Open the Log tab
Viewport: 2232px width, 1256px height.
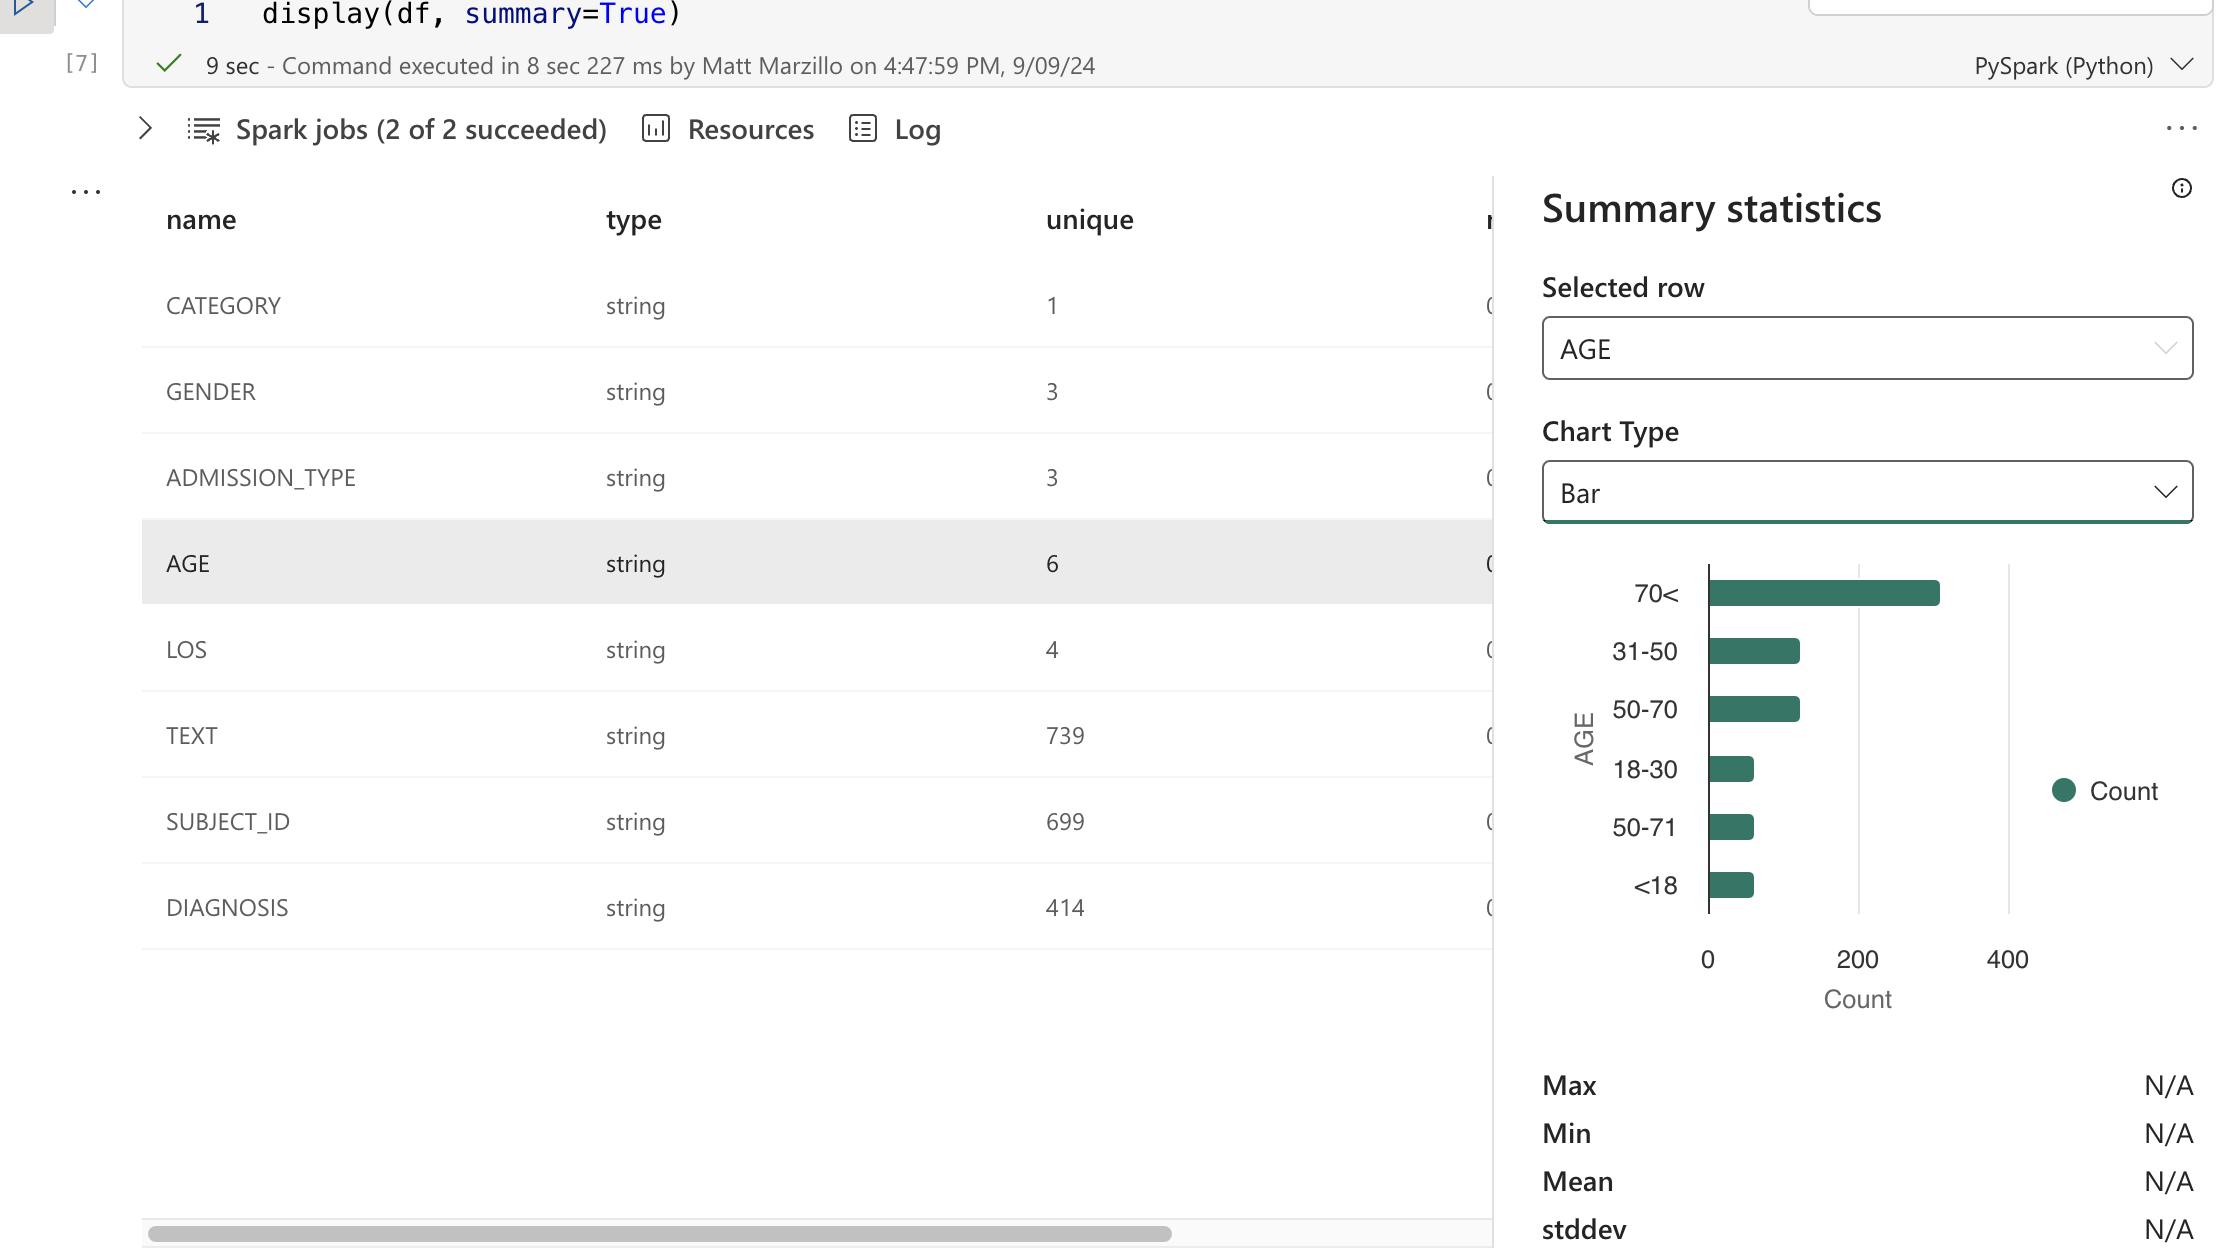click(x=917, y=130)
